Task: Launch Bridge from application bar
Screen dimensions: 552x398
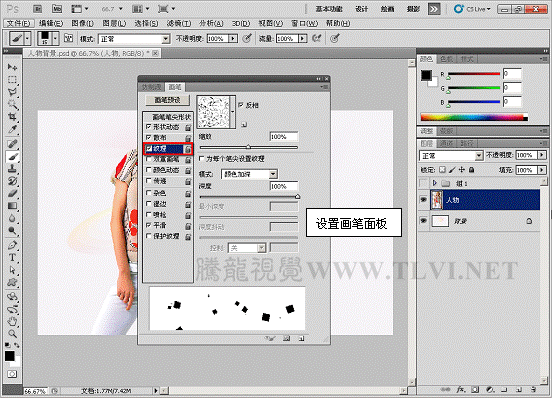Action: (38, 9)
